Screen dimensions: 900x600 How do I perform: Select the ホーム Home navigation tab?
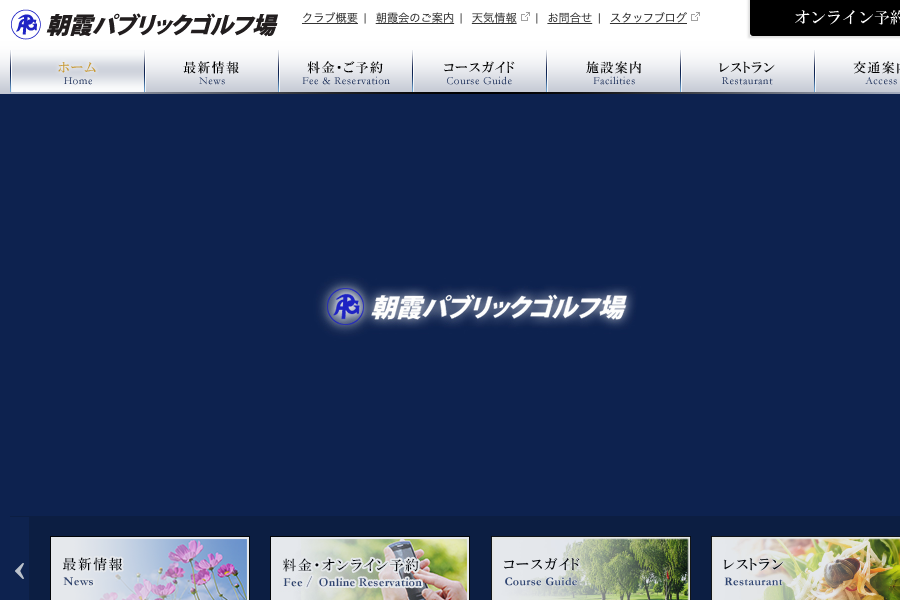point(77,71)
